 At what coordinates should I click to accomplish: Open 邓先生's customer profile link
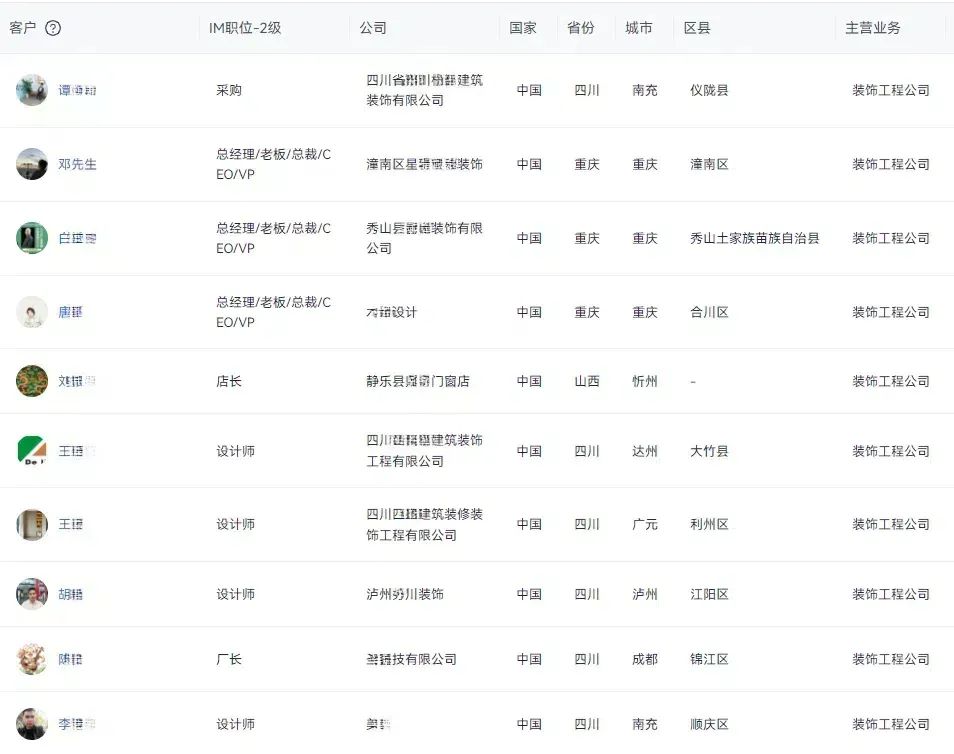click(78, 164)
